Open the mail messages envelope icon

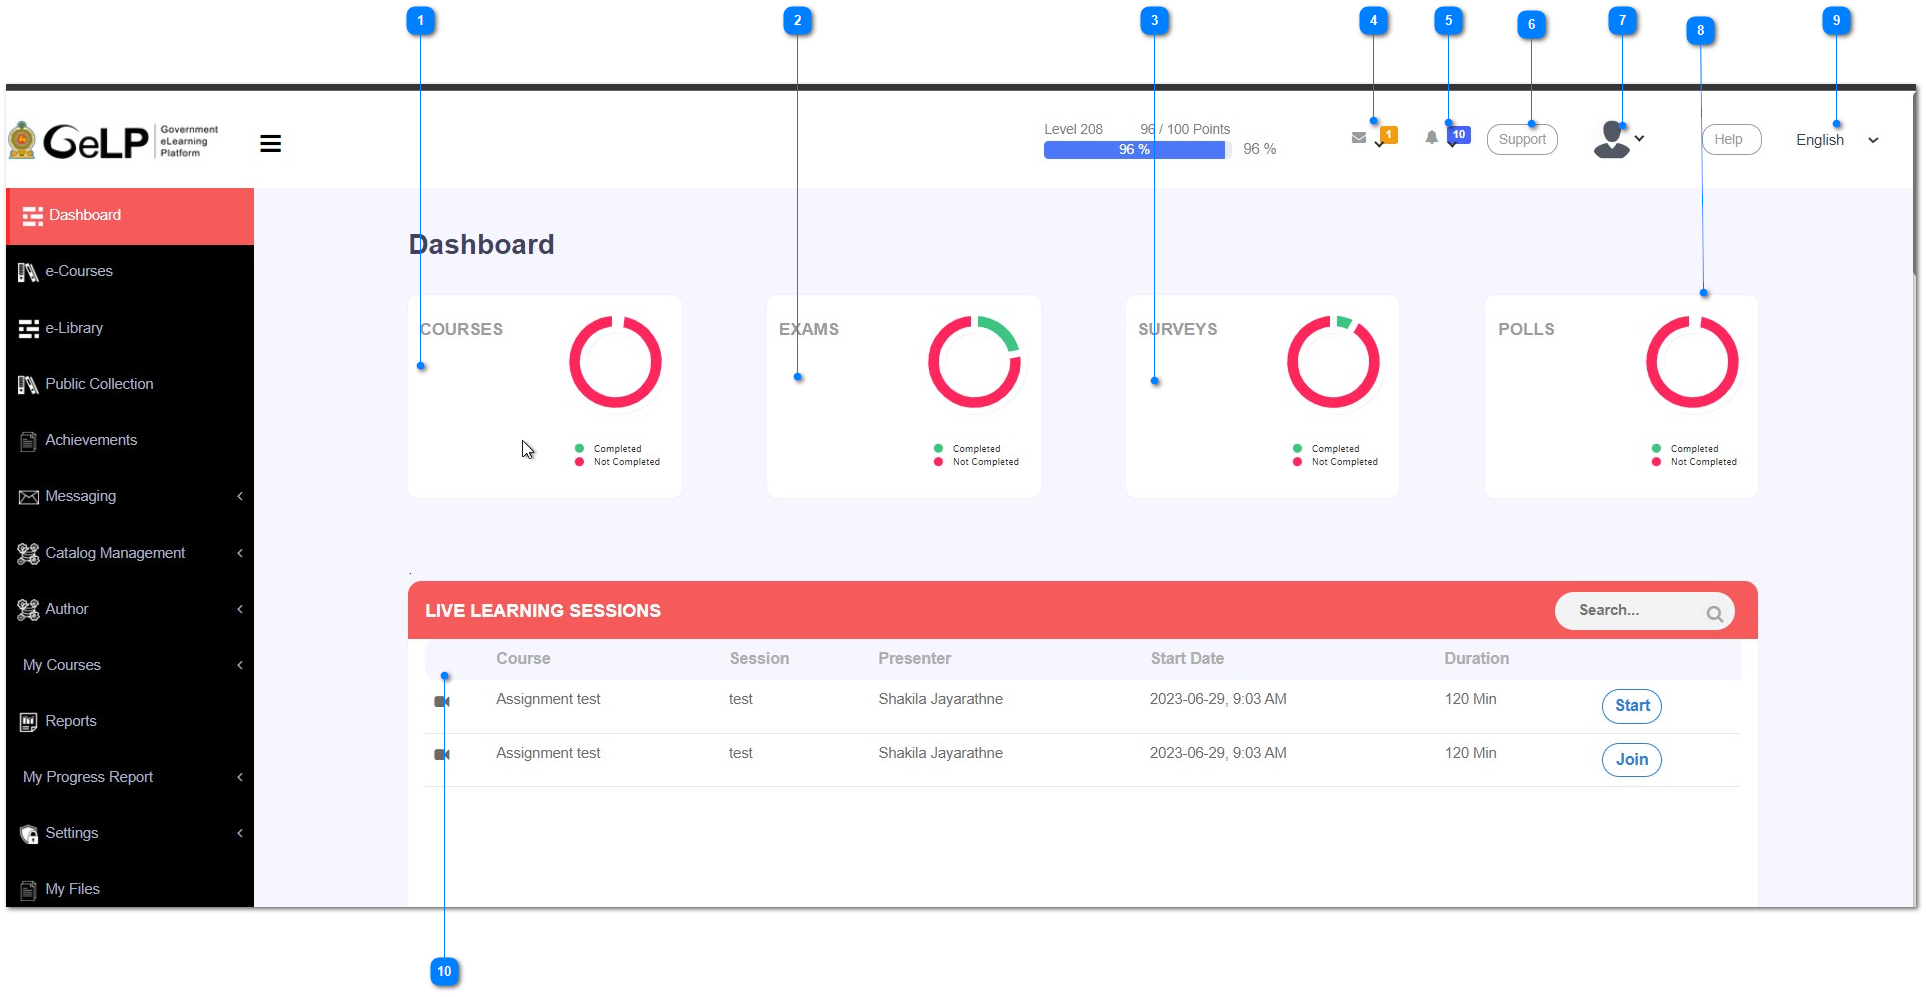(1358, 138)
